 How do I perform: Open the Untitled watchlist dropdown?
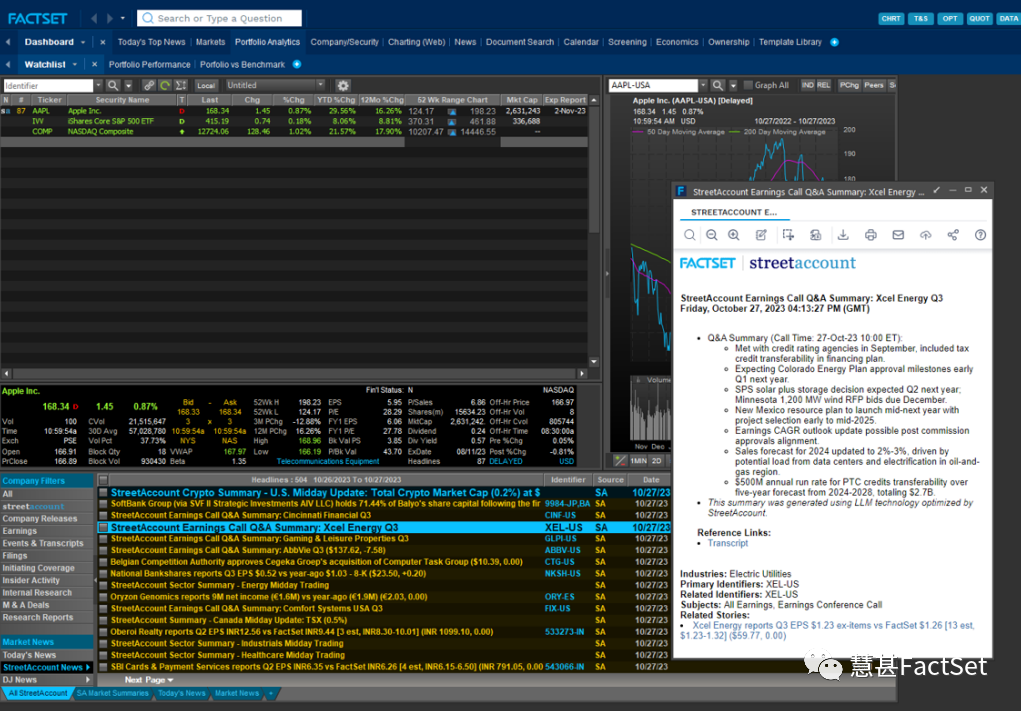pyautogui.click(x=320, y=85)
